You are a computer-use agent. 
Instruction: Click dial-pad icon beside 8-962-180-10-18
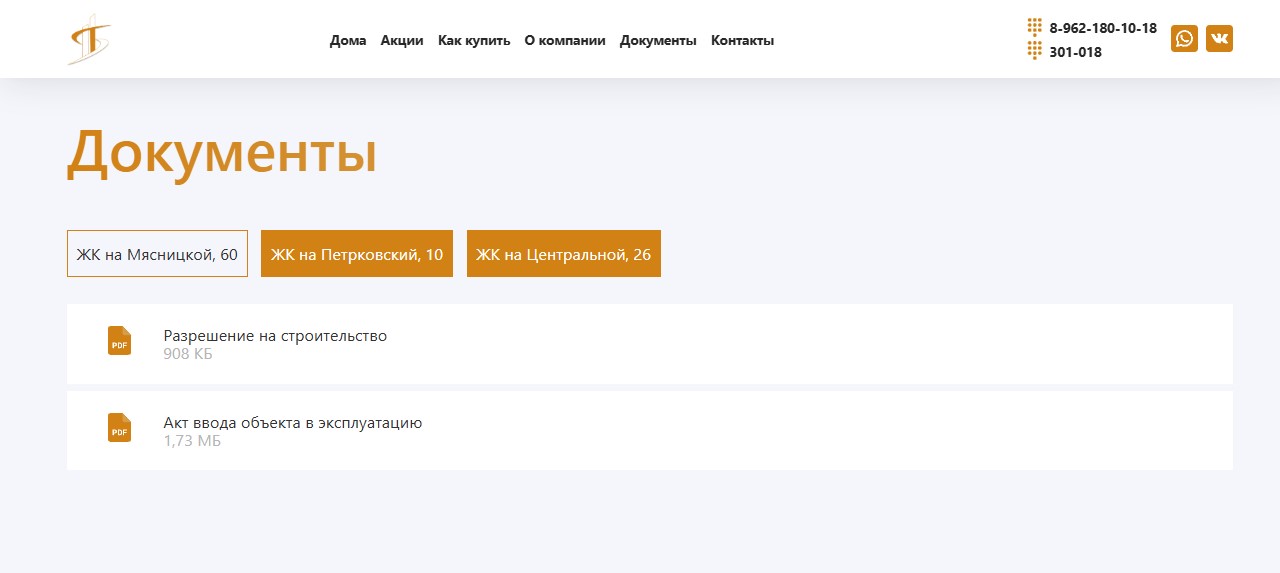[x=1035, y=27]
